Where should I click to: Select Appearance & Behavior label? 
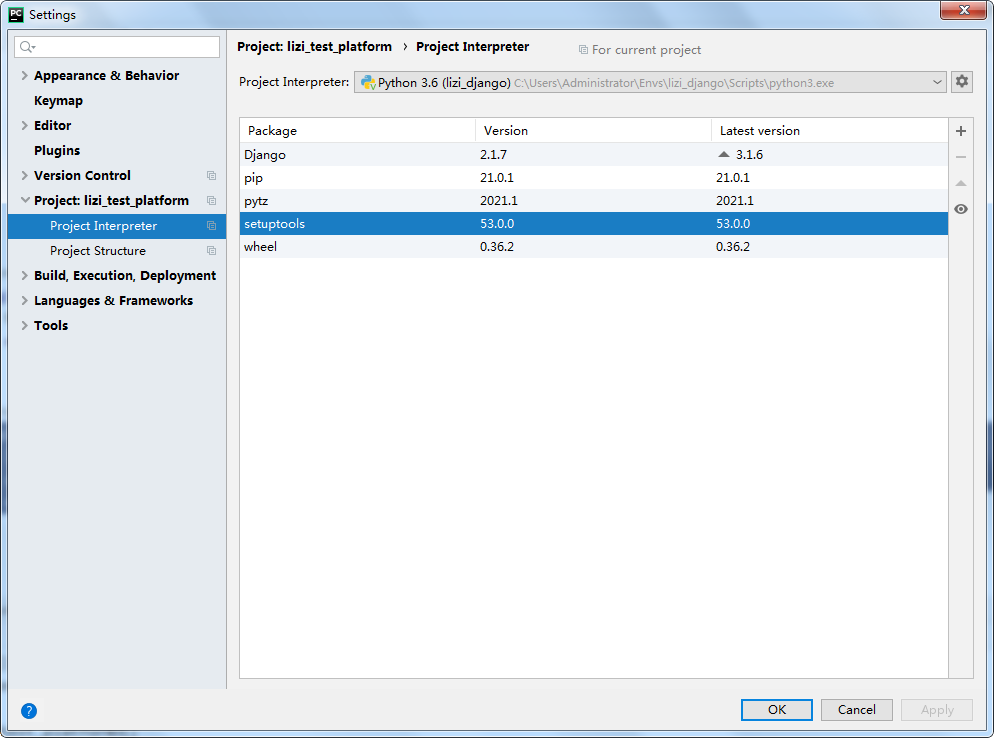[x=106, y=75]
